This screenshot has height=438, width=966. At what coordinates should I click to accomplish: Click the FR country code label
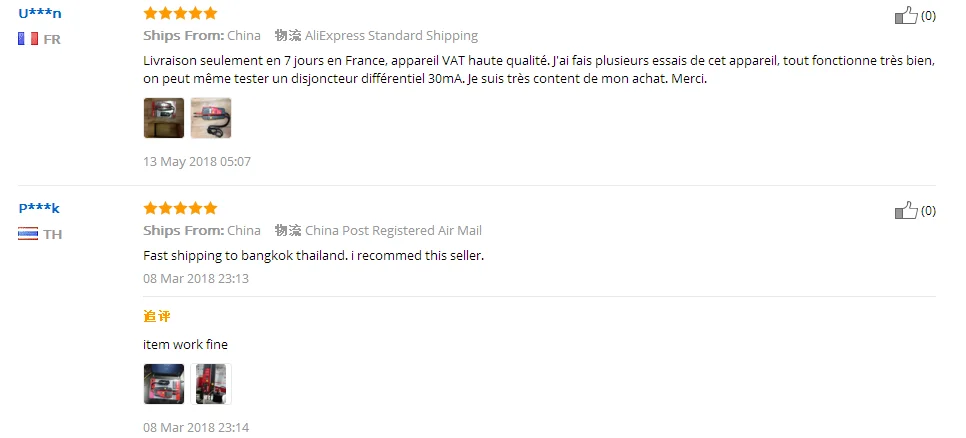pyautogui.click(x=52, y=39)
